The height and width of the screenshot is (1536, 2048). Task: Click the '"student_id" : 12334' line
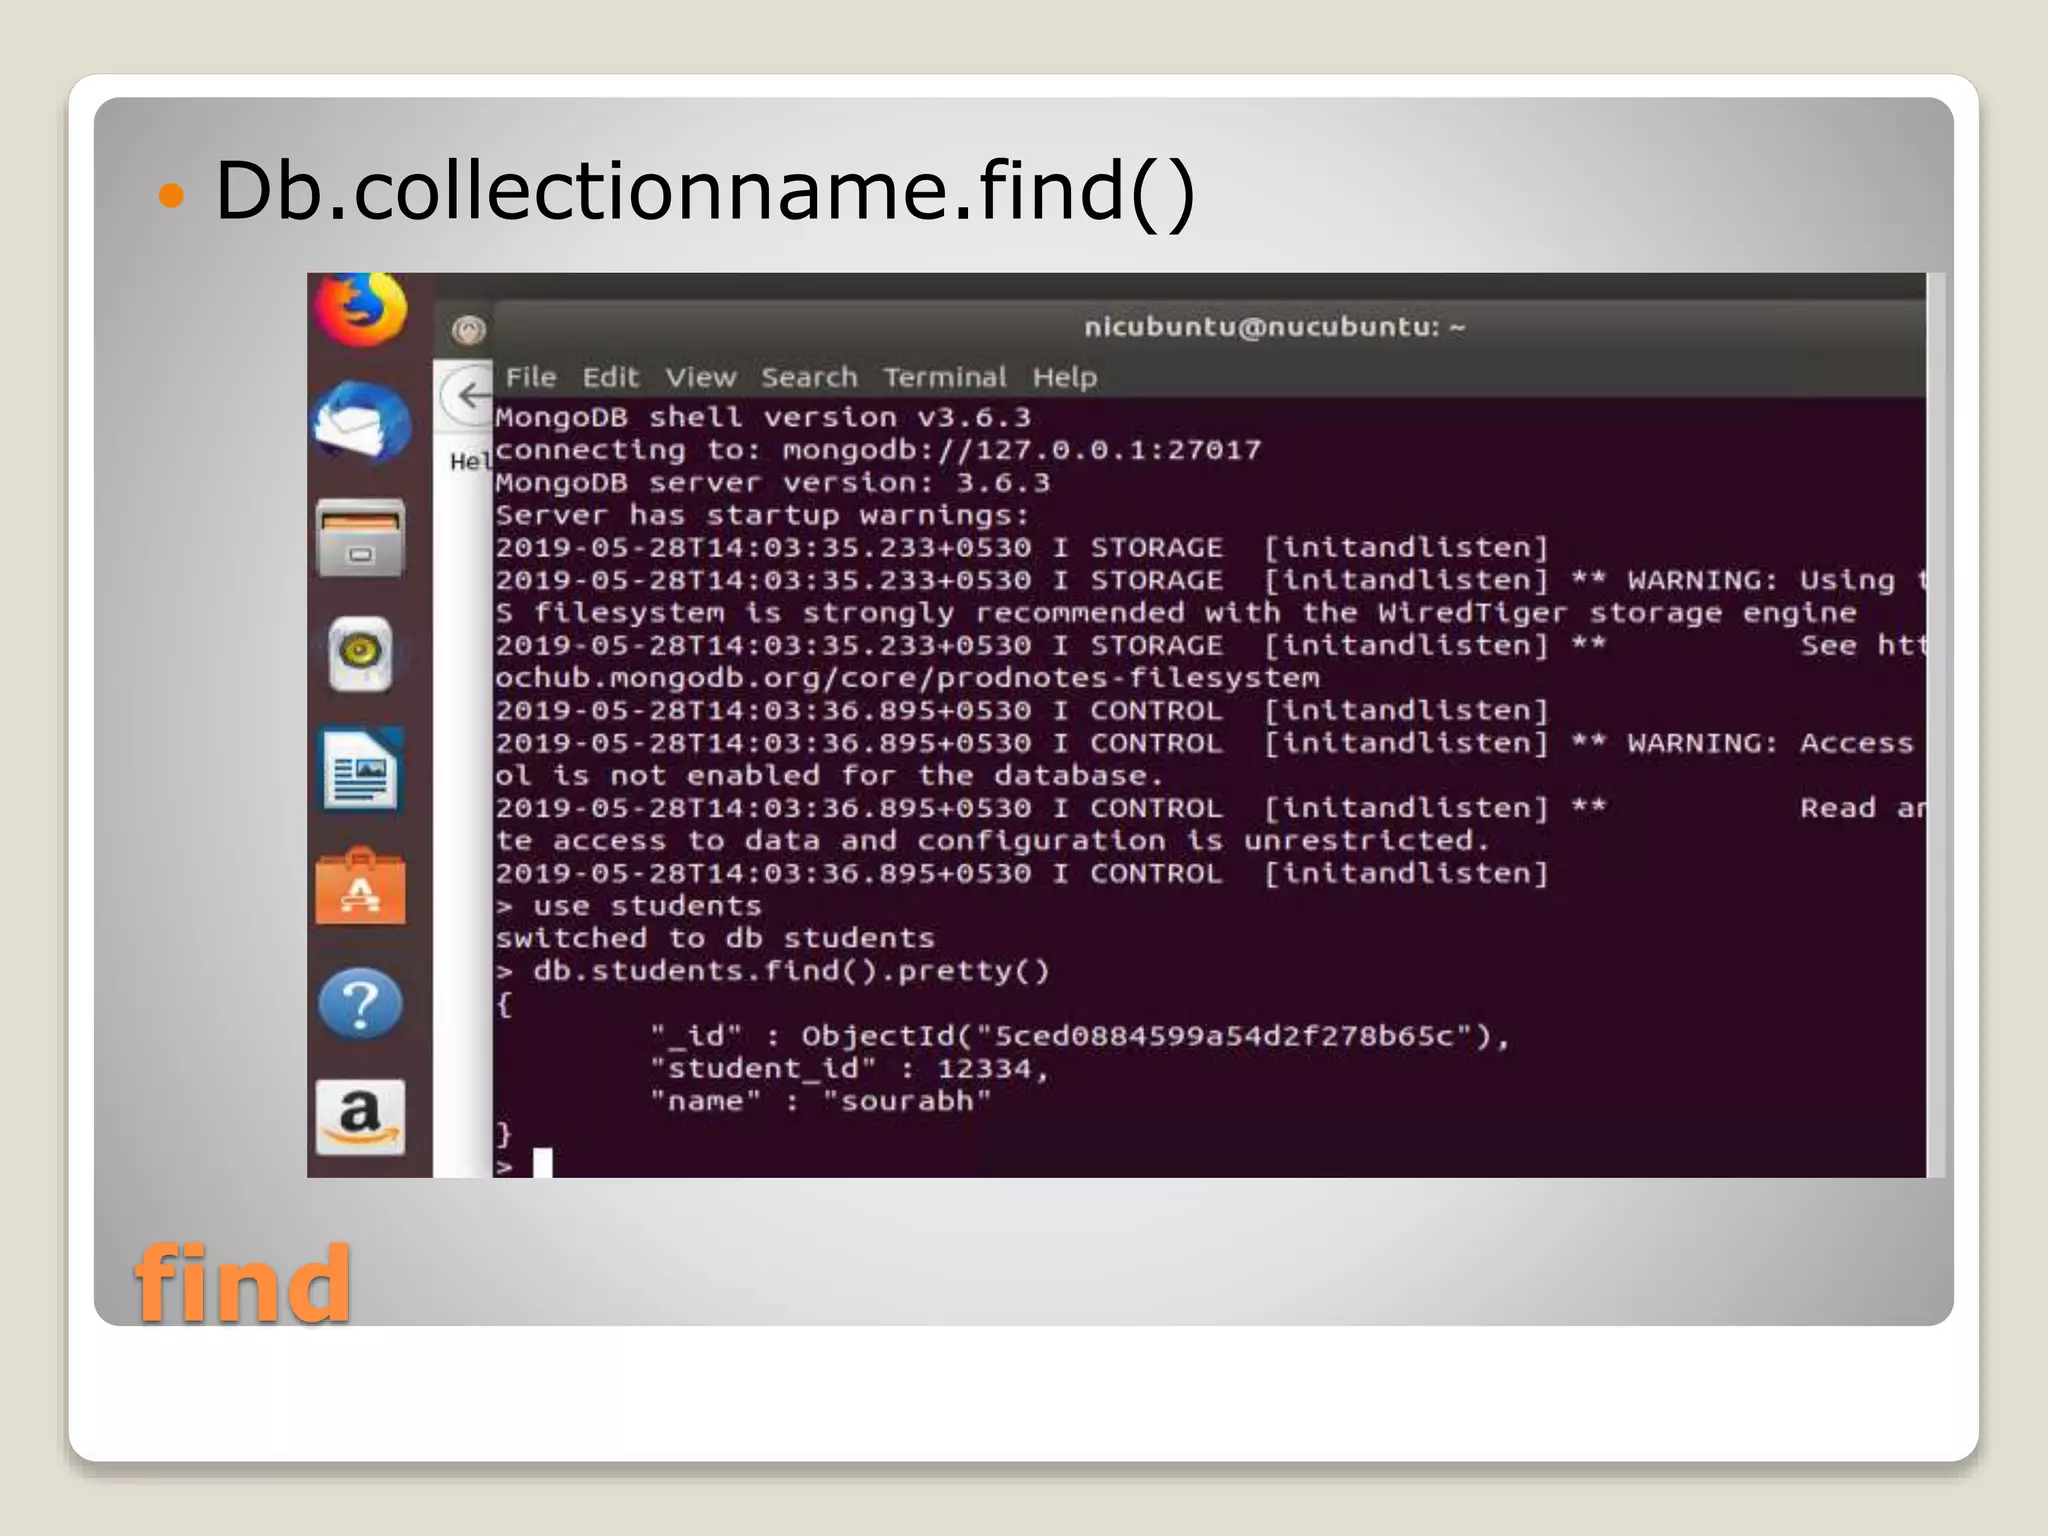[849, 1069]
